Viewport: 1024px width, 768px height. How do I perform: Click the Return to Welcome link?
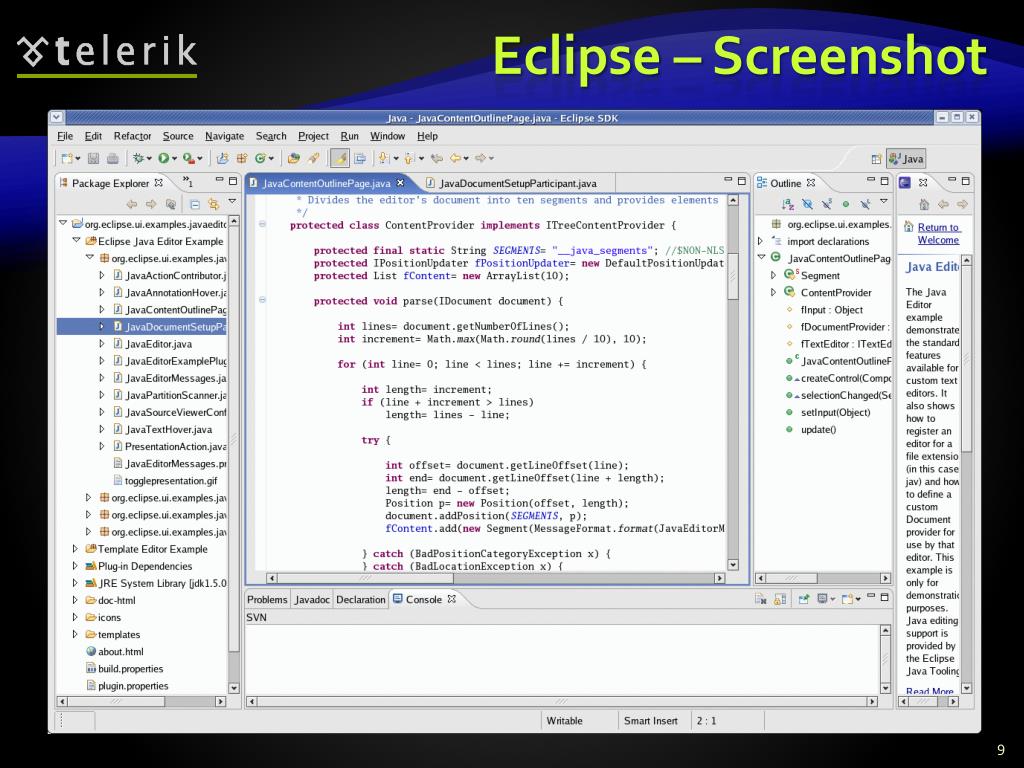point(938,234)
